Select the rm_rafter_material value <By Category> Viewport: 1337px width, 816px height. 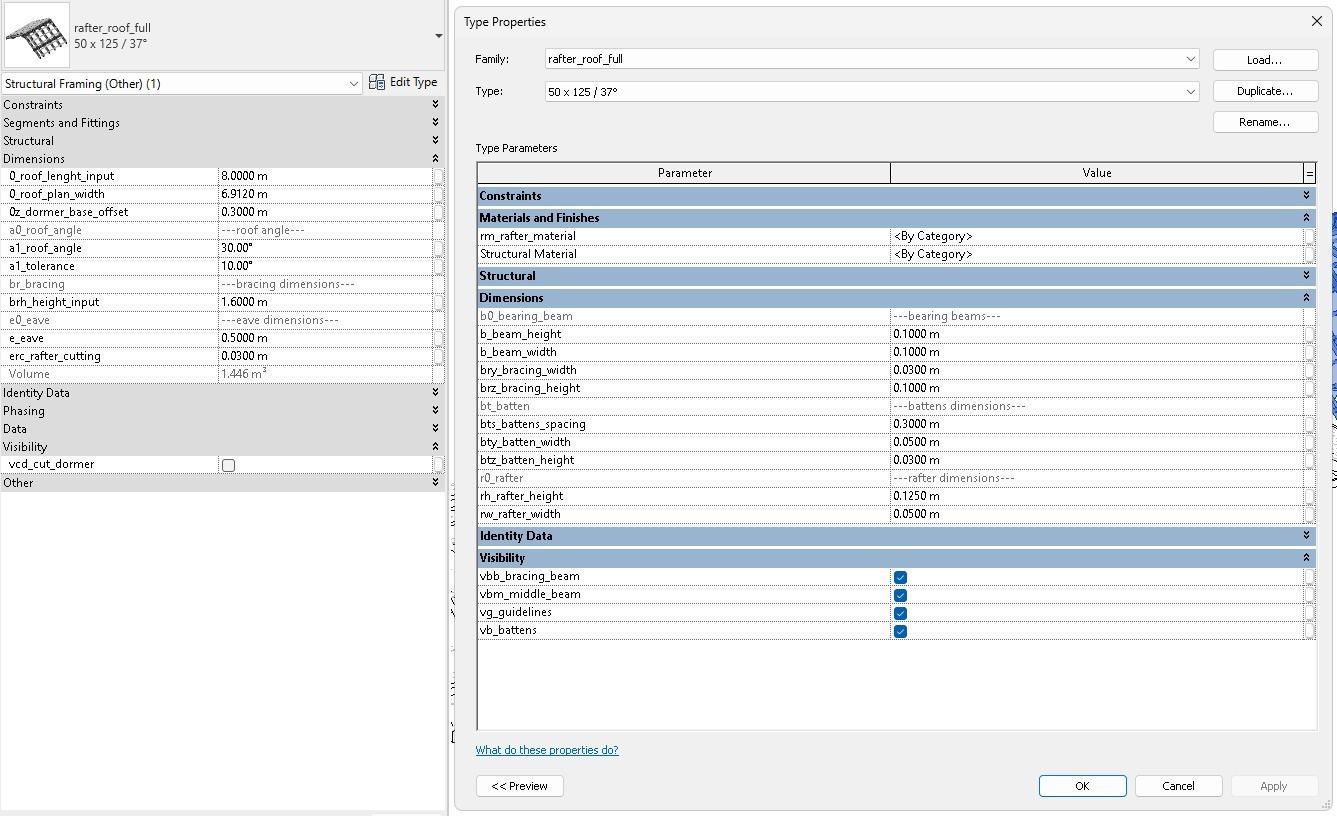pos(1096,236)
